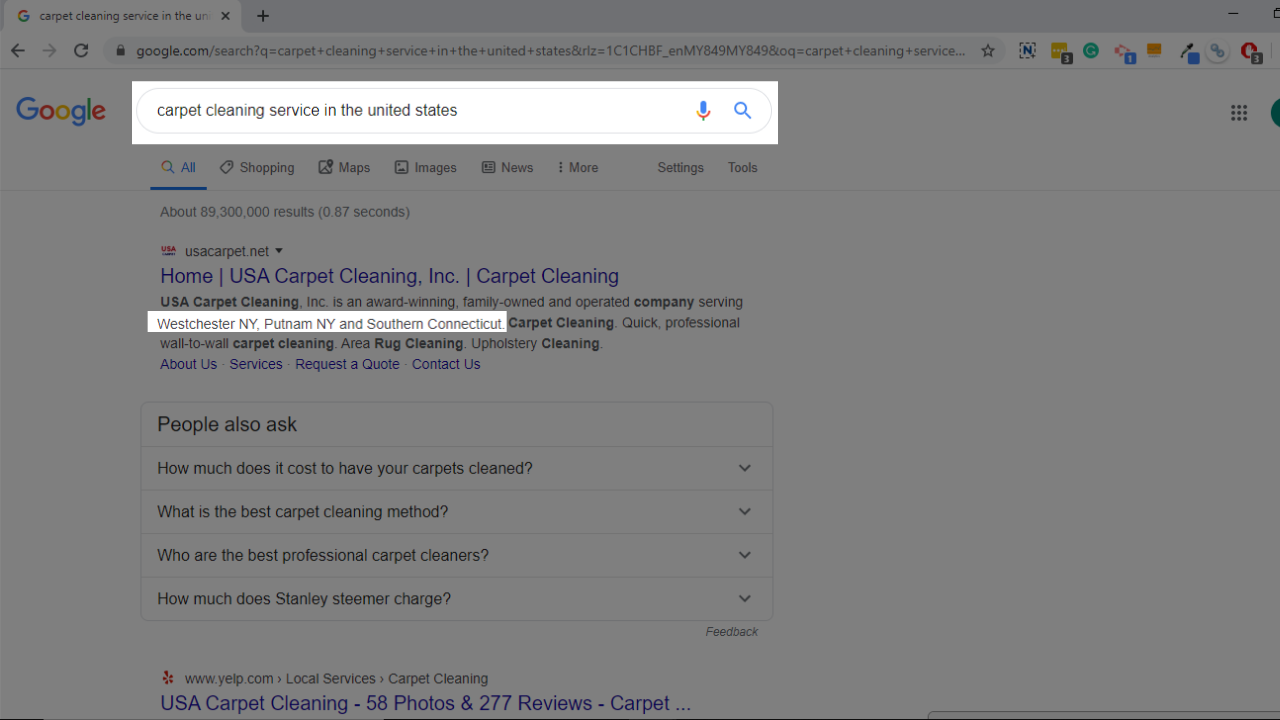Click the 'People also ask' heading
Screen dimensions: 1280x720
pyautogui.click(x=227, y=424)
